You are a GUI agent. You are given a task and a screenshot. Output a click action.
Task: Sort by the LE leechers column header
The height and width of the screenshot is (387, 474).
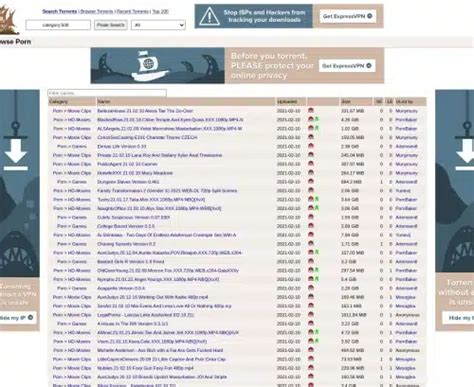click(x=389, y=102)
